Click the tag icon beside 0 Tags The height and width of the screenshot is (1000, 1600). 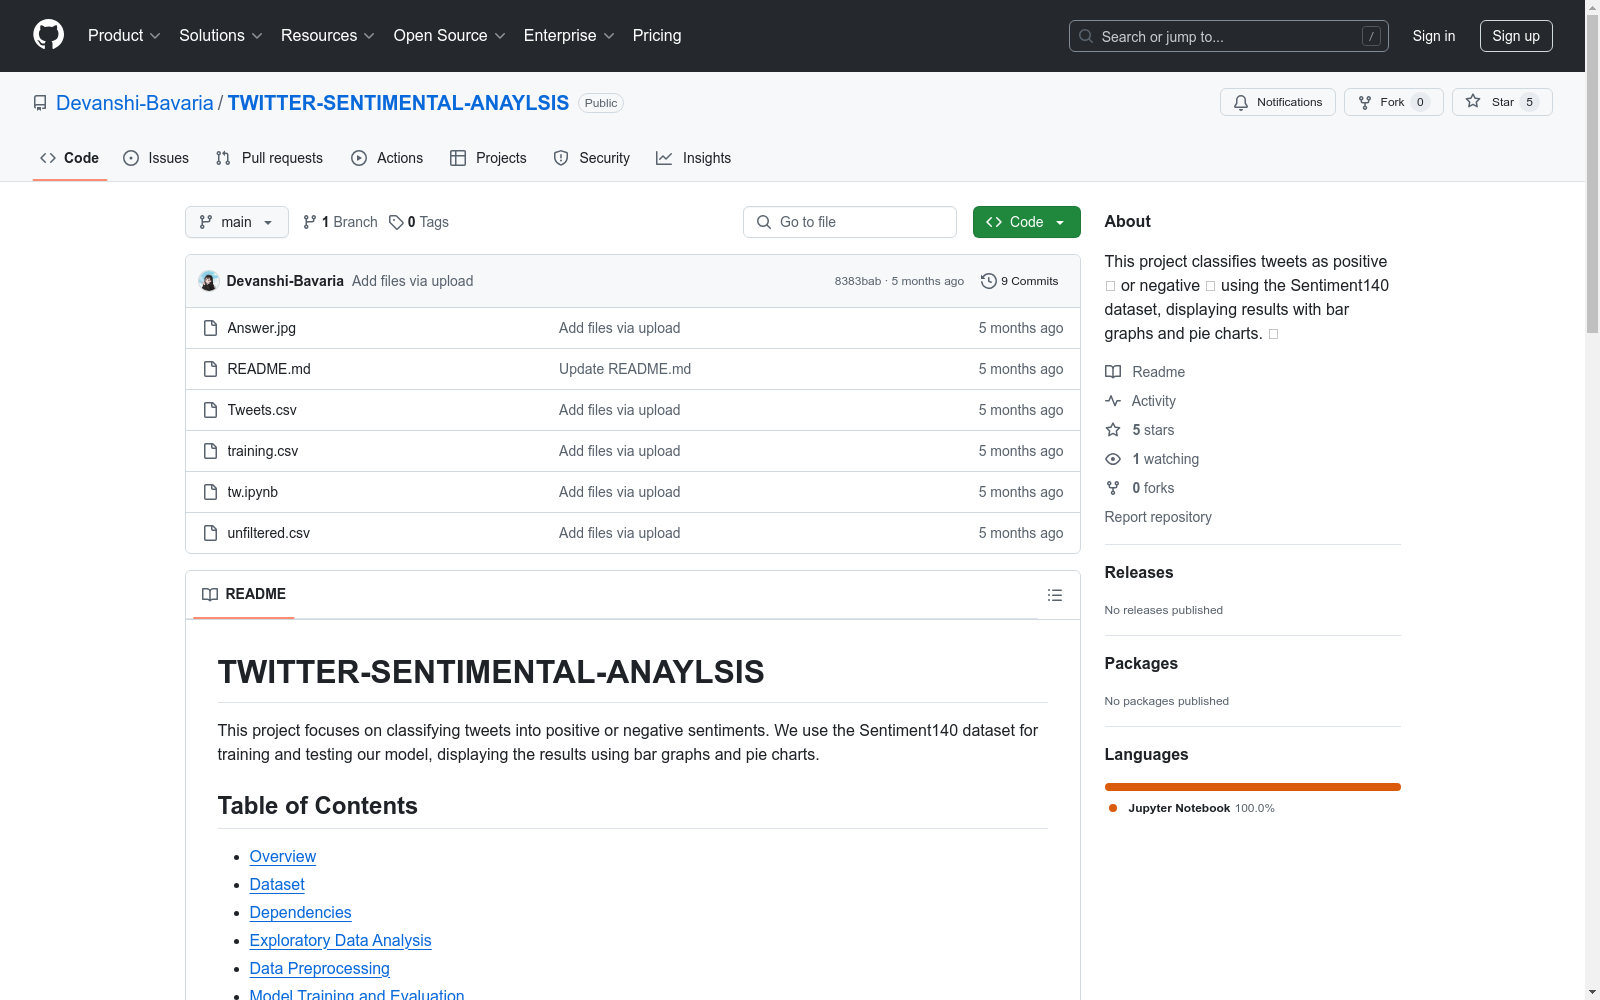tap(396, 222)
